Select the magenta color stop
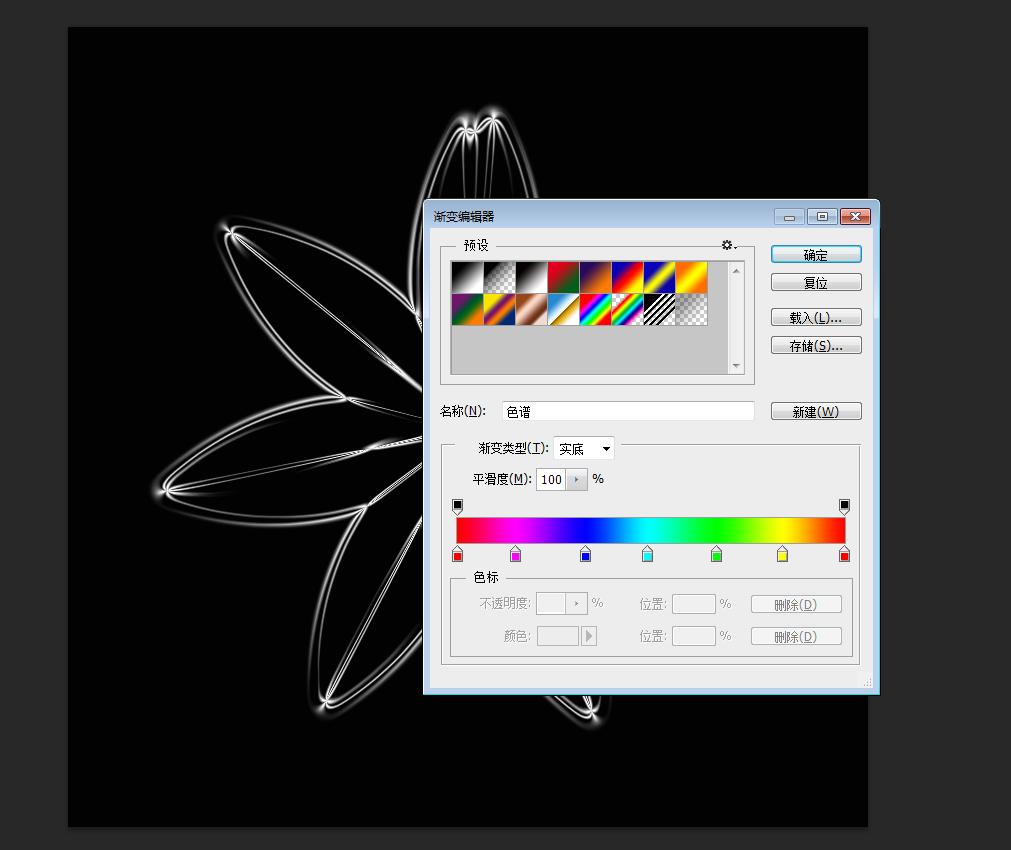Screen dimensions: 1011x850 click(515, 554)
